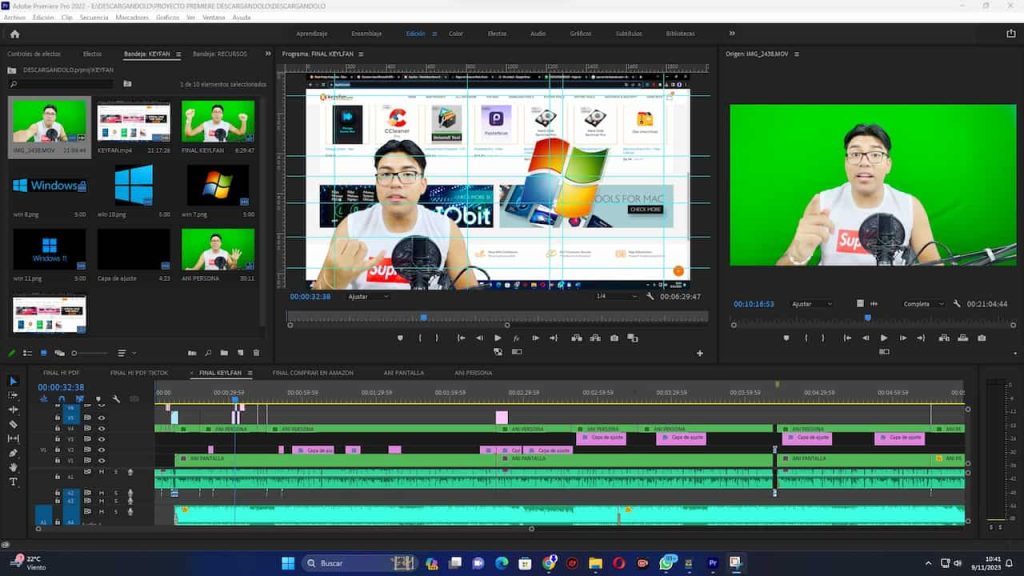Step back one frame in Program monitor
Image resolution: width=1024 pixels, height=576 pixels.
[x=479, y=338]
